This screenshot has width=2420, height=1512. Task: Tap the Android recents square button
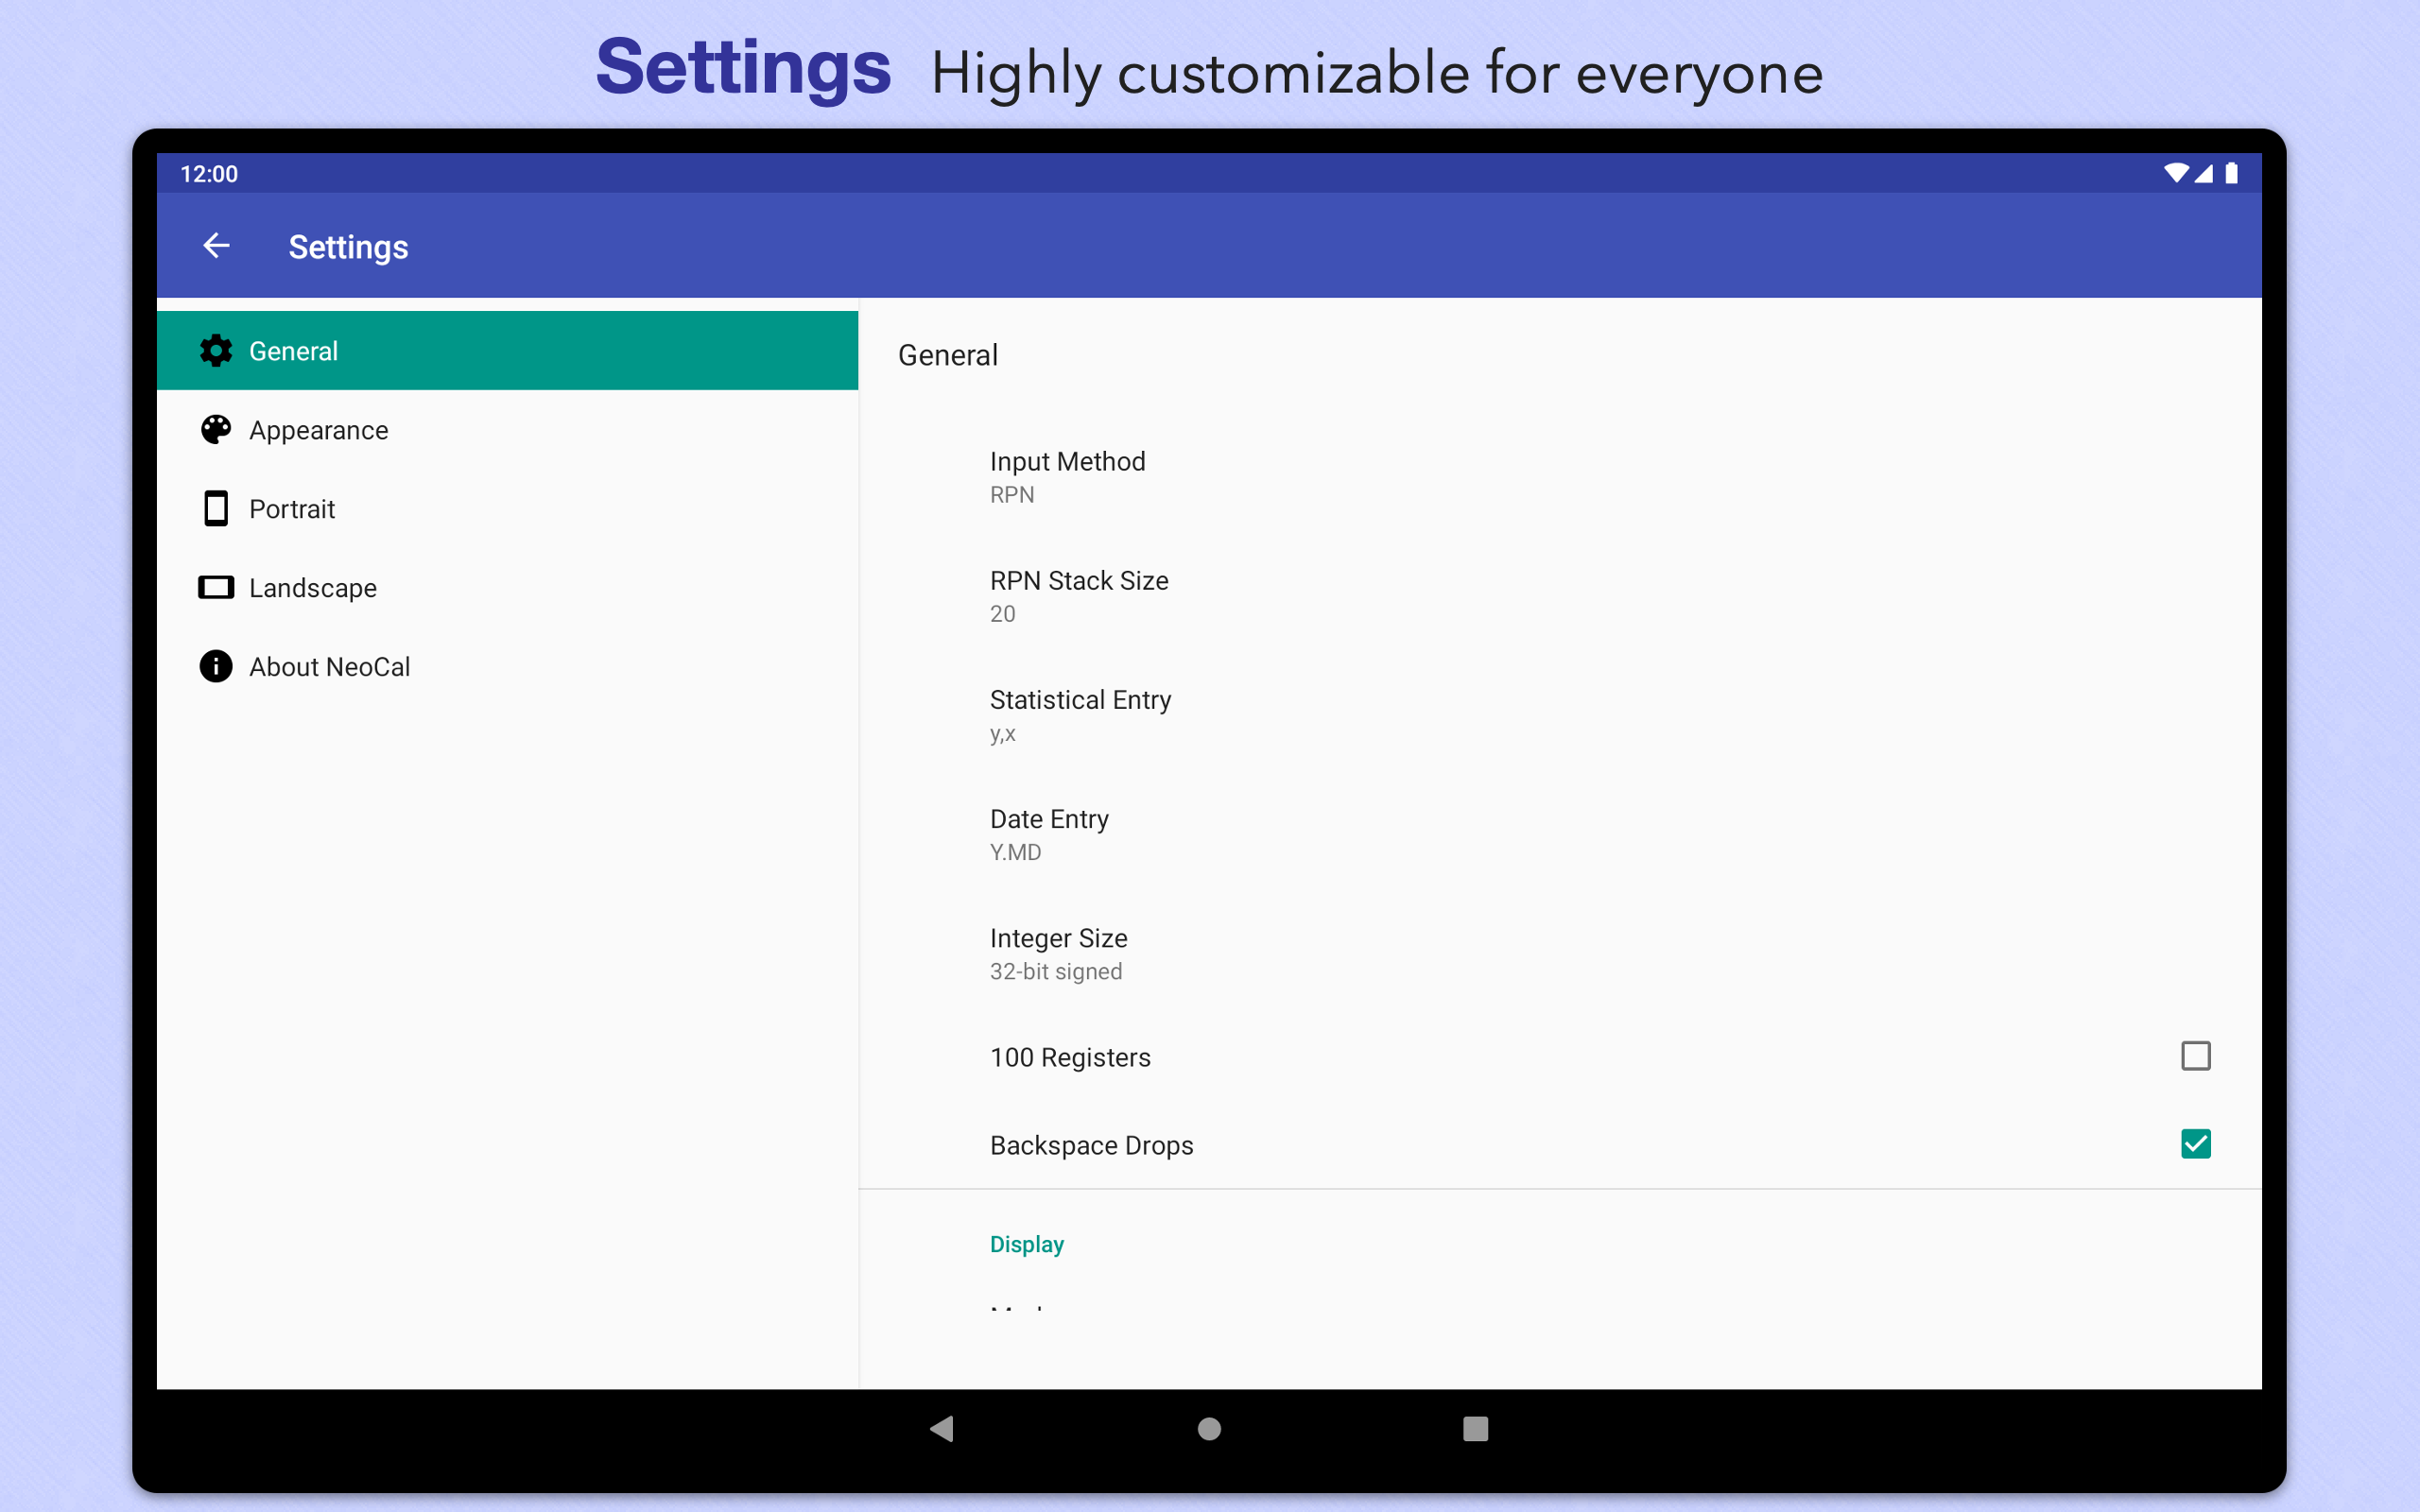[1476, 1429]
